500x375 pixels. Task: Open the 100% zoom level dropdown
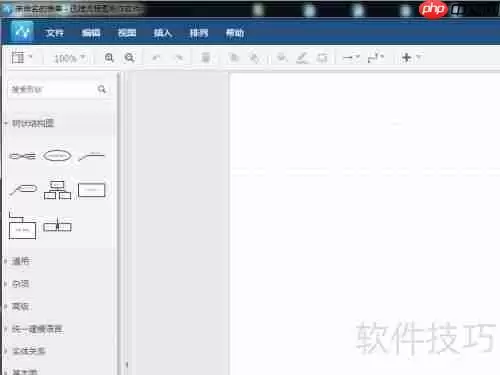(69, 59)
